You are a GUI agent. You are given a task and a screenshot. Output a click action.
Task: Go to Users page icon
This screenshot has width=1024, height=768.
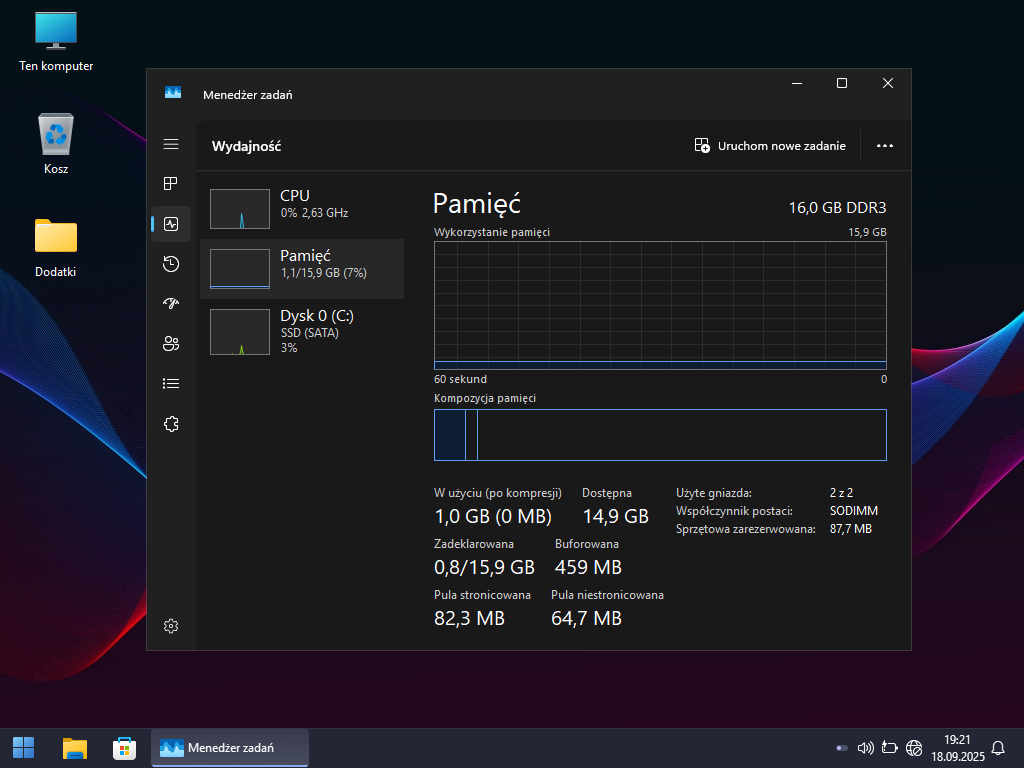click(171, 344)
